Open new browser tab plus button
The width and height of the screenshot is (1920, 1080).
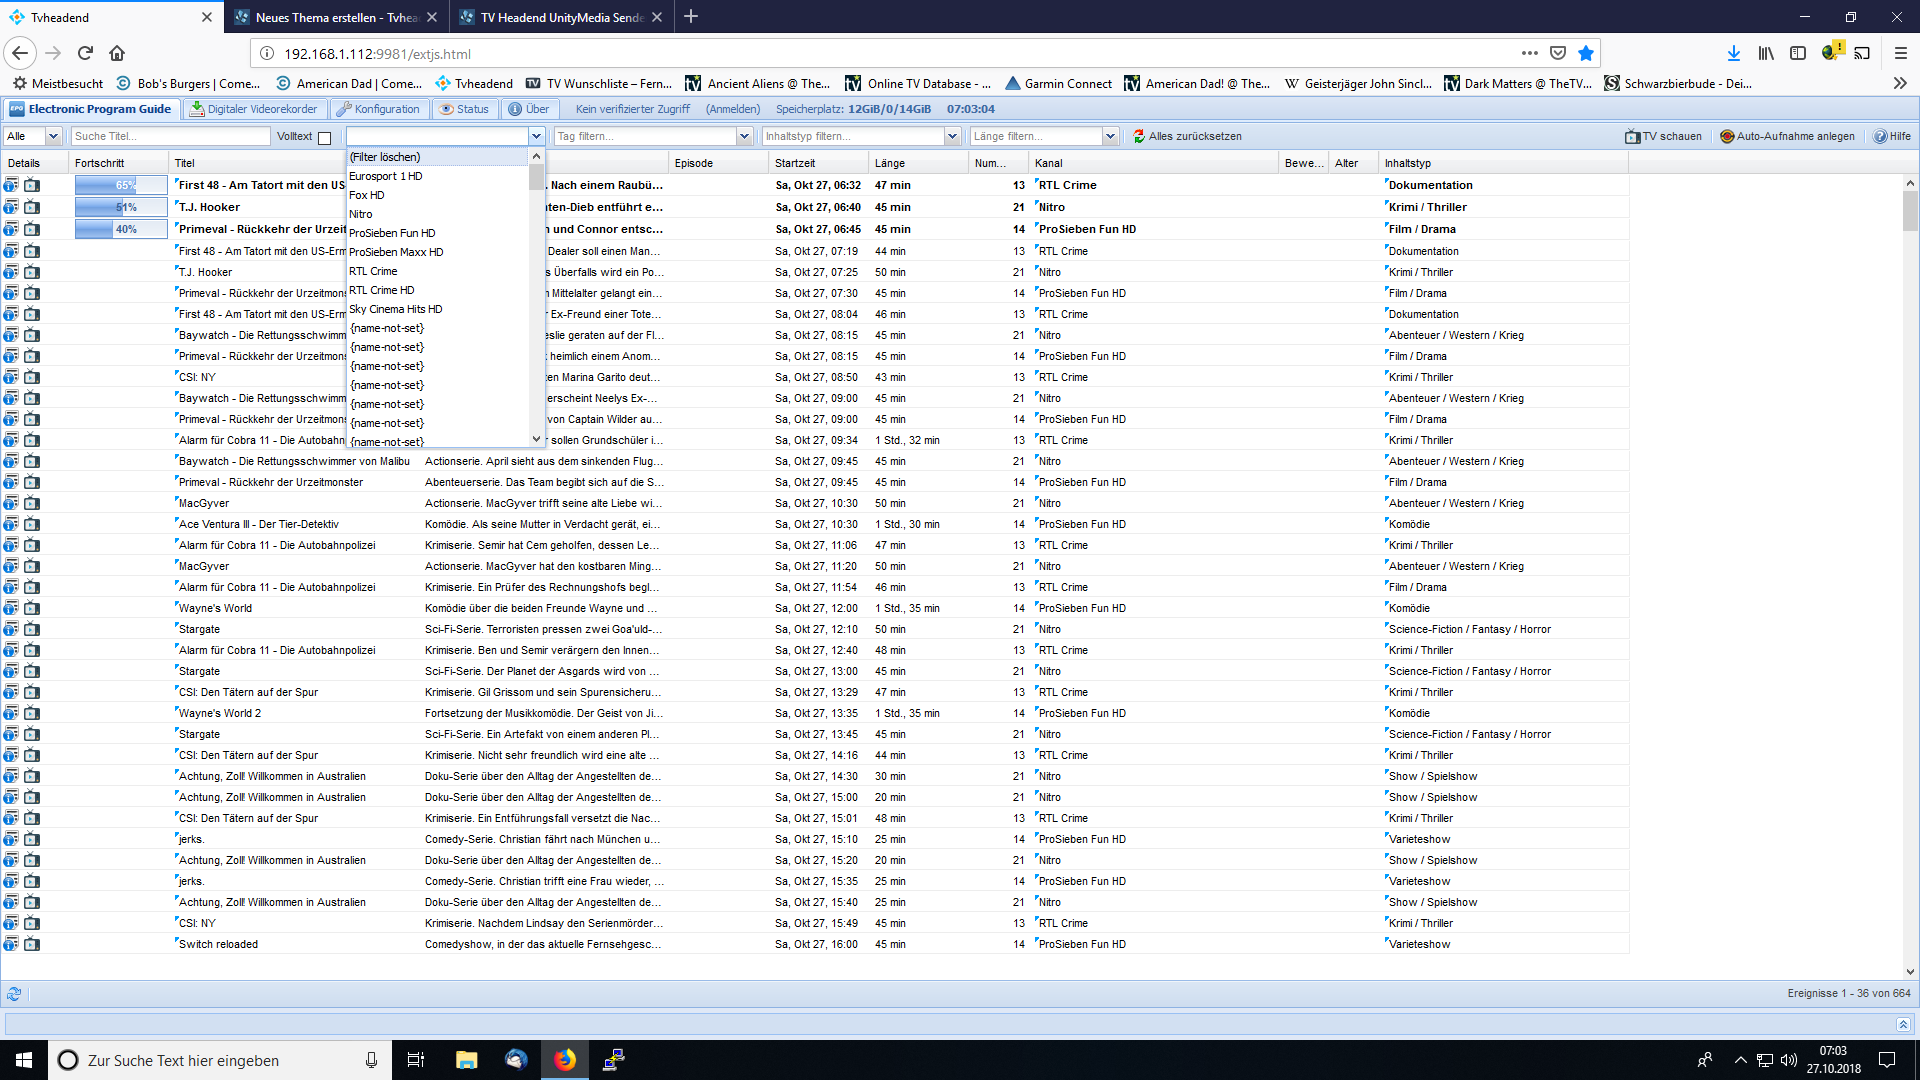pyautogui.click(x=691, y=17)
